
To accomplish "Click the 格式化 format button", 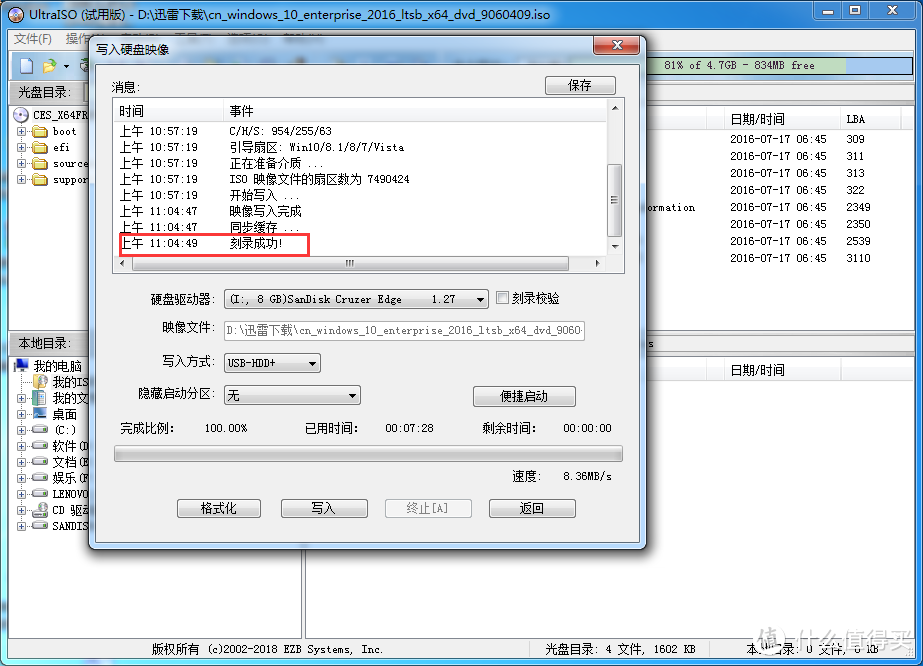I will pos(218,508).
